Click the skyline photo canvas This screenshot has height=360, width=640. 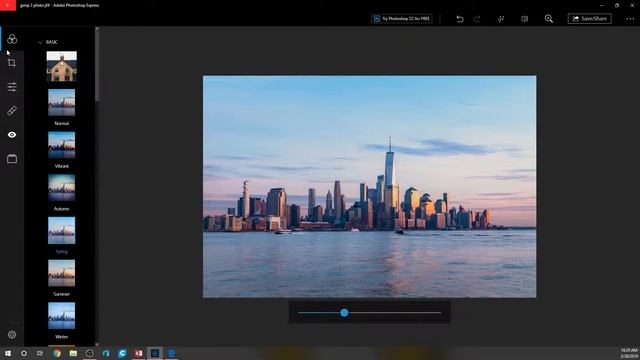(x=369, y=187)
